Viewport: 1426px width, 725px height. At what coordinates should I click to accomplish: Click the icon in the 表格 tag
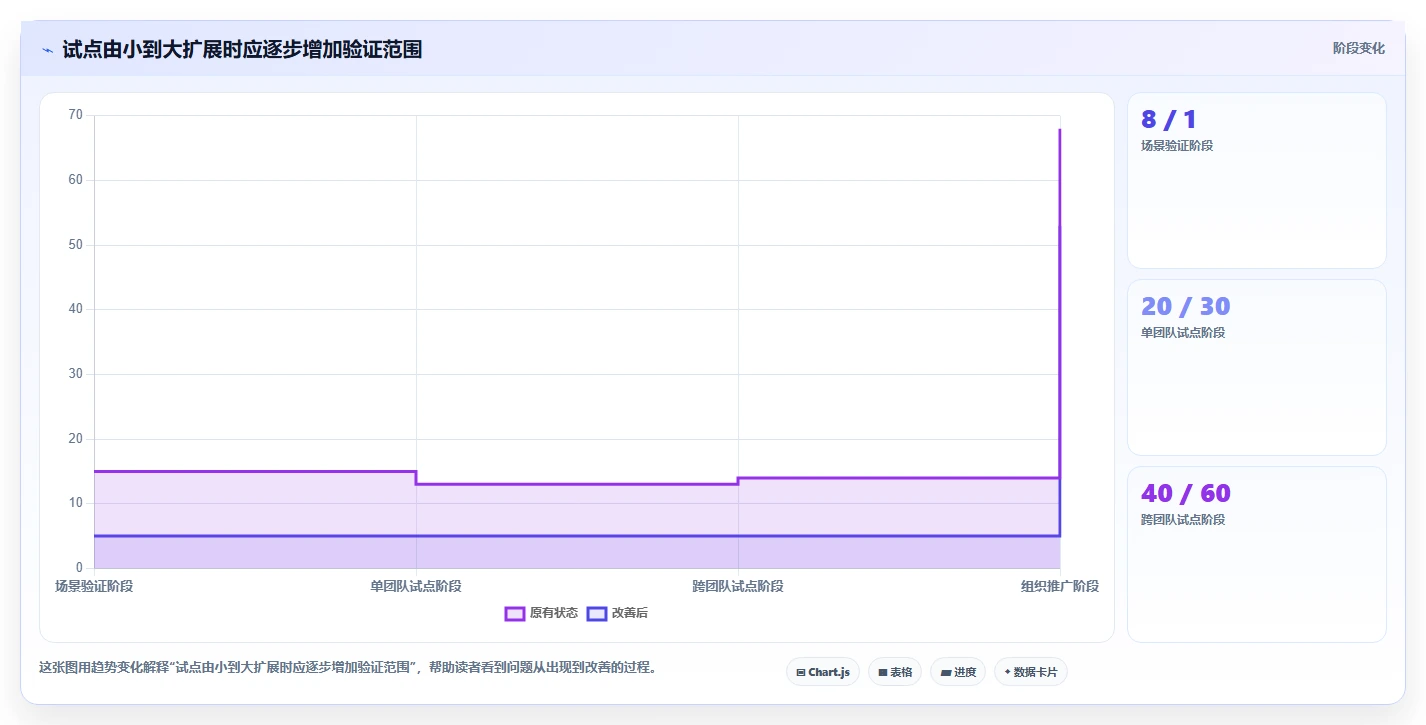[883, 673]
